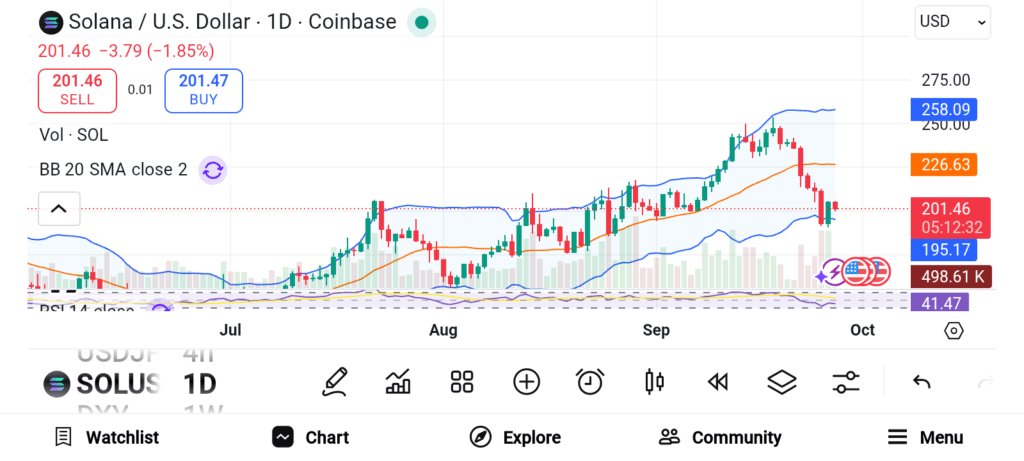
Task: Create an alert with the alarm clock icon
Action: [590, 381]
